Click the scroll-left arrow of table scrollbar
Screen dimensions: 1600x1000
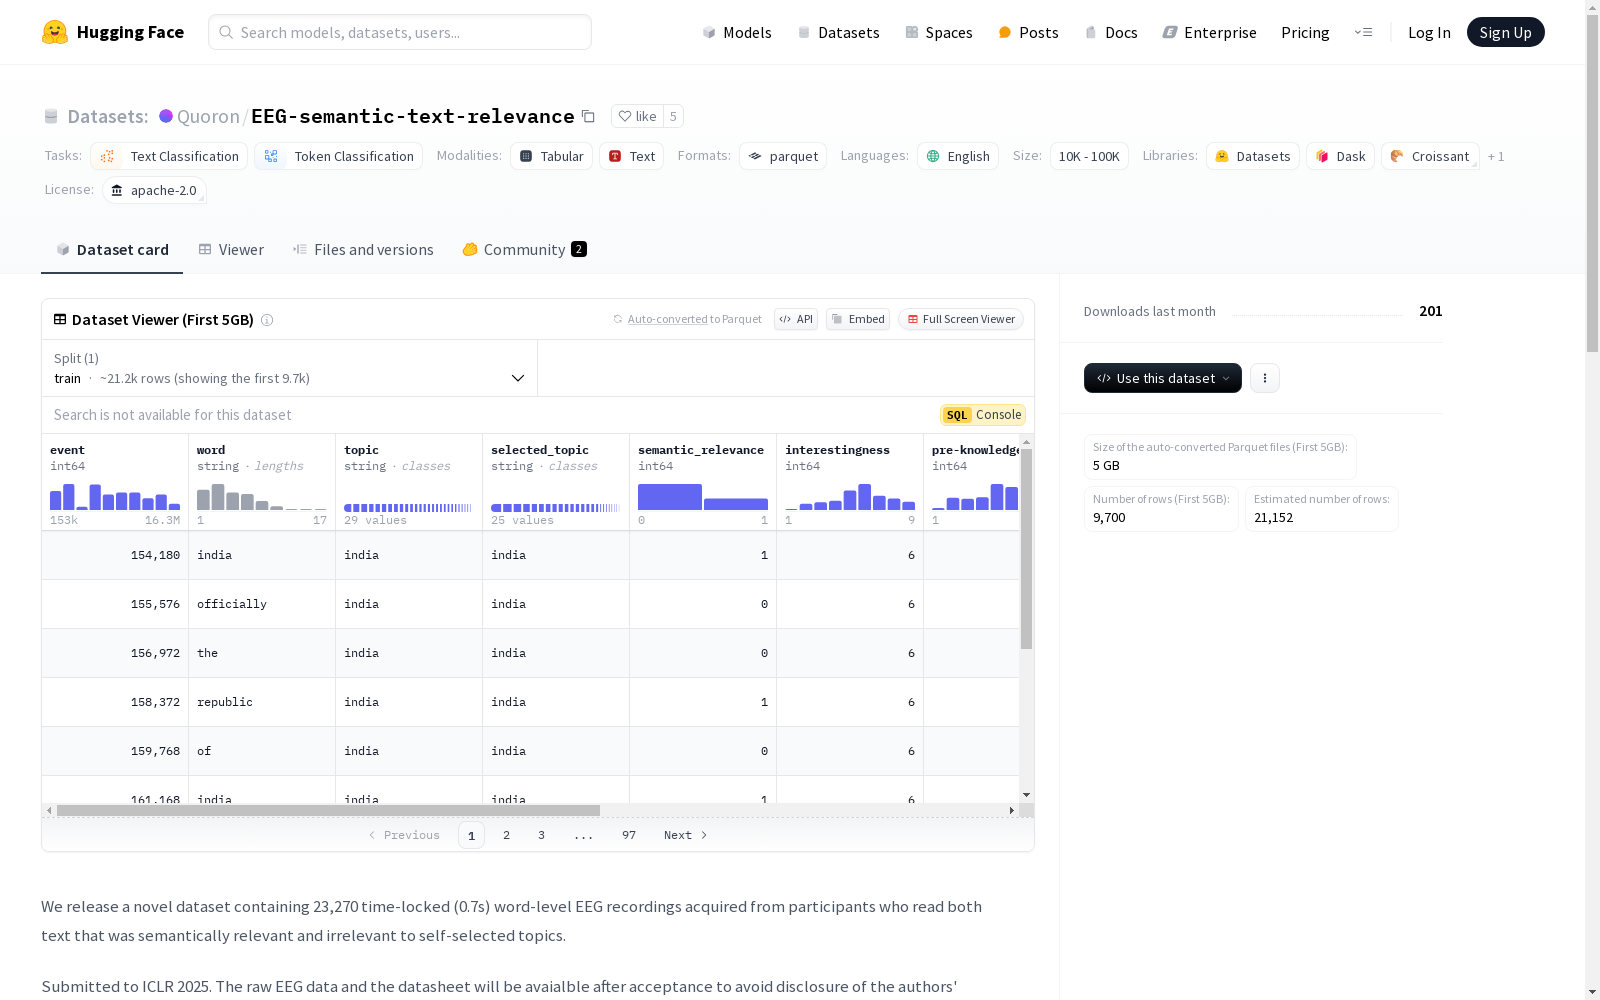(49, 810)
